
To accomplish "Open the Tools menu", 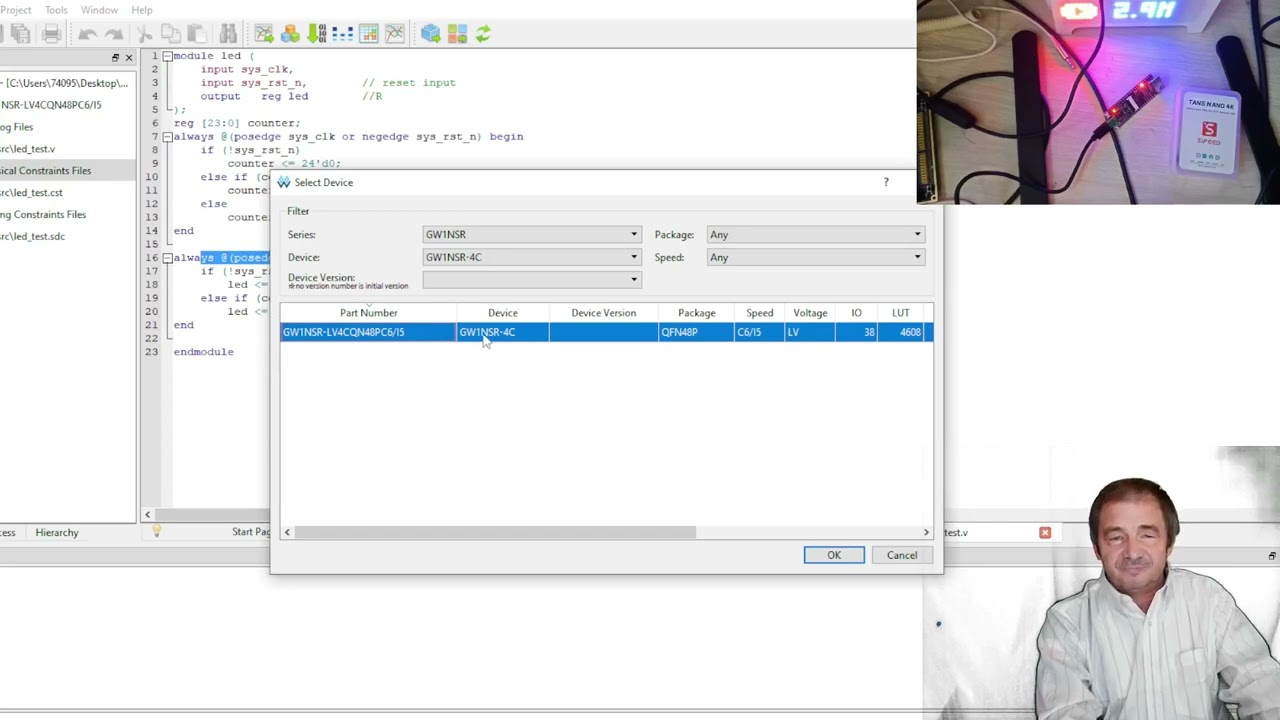I will click(56, 10).
